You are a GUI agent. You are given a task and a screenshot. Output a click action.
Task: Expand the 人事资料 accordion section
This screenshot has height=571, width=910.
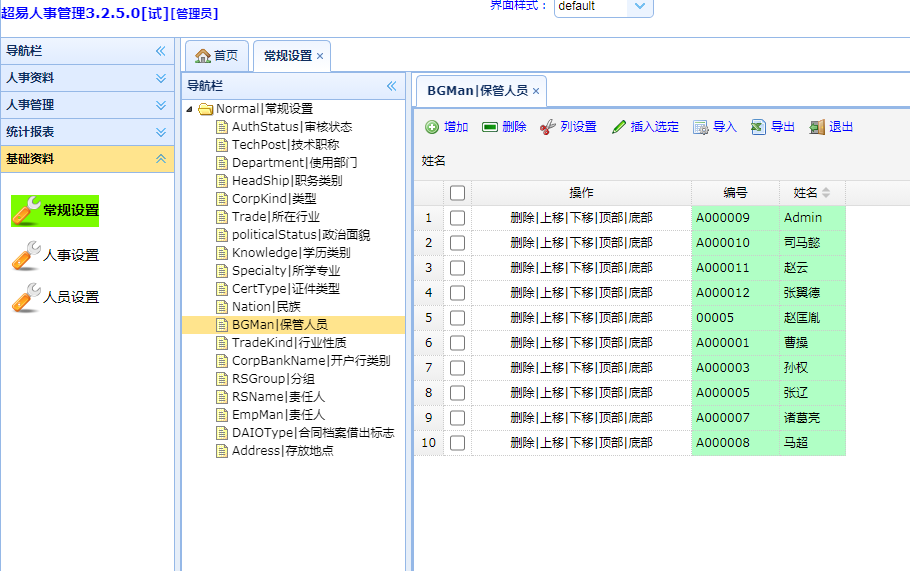click(161, 78)
